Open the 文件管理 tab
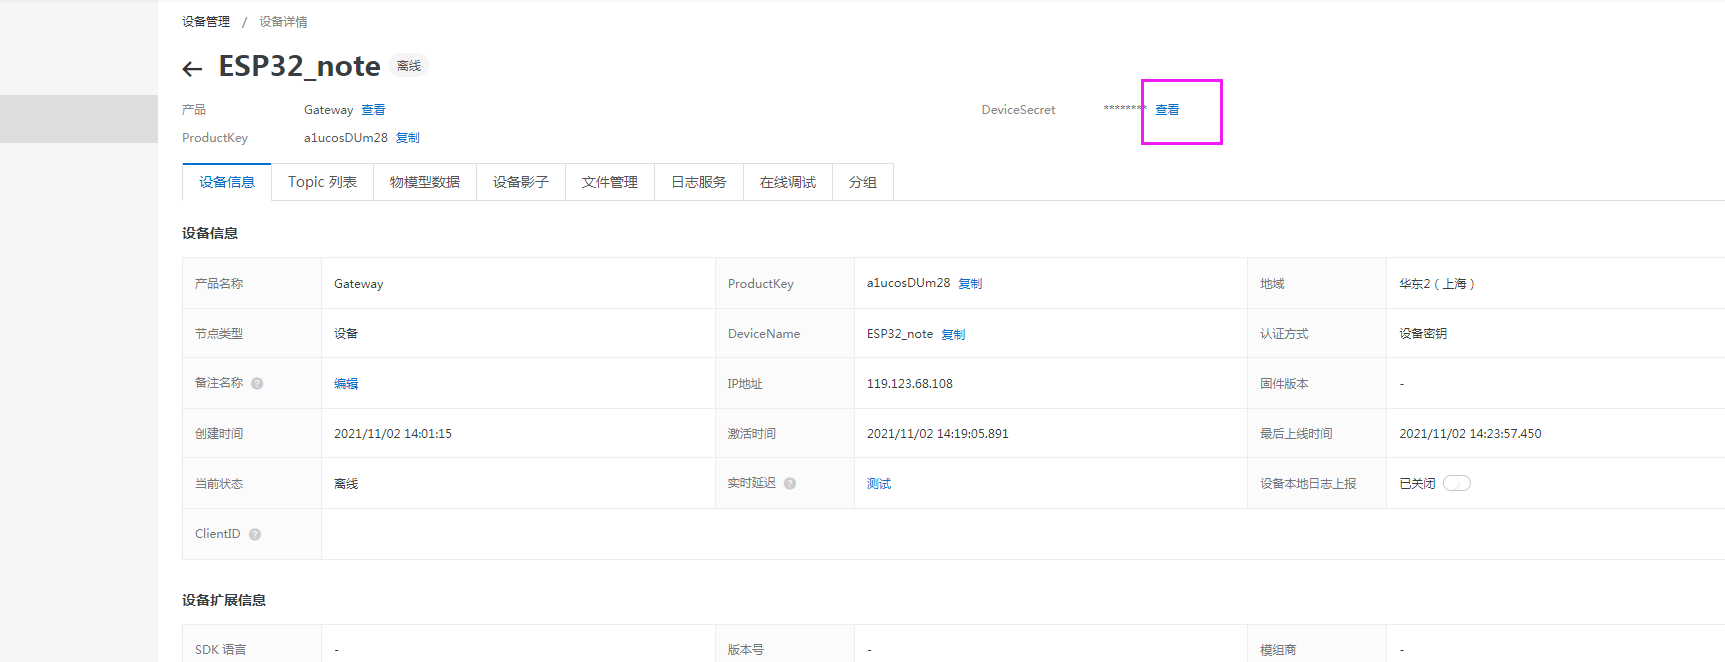This screenshot has height=662, width=1725. click(x=610, y=182)
